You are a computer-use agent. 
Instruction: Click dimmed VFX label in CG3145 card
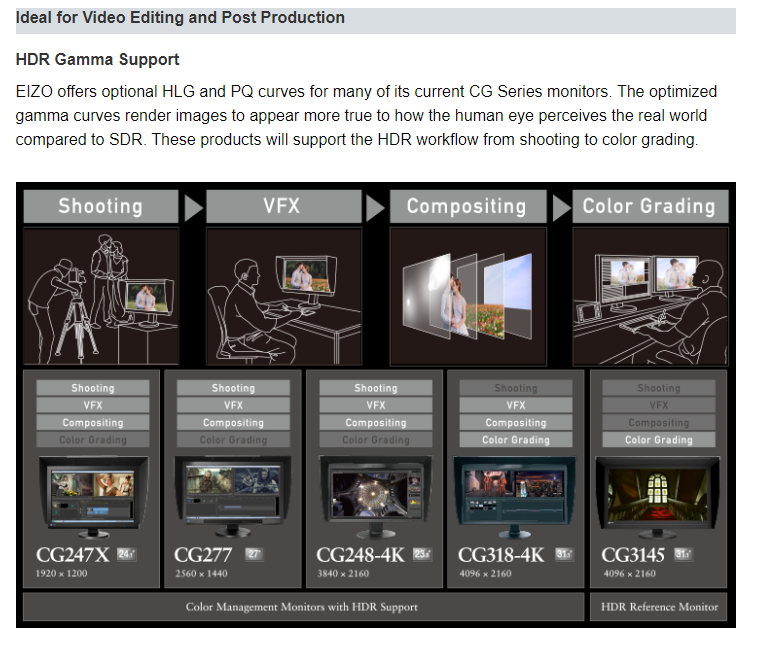(x=659, y=405)
